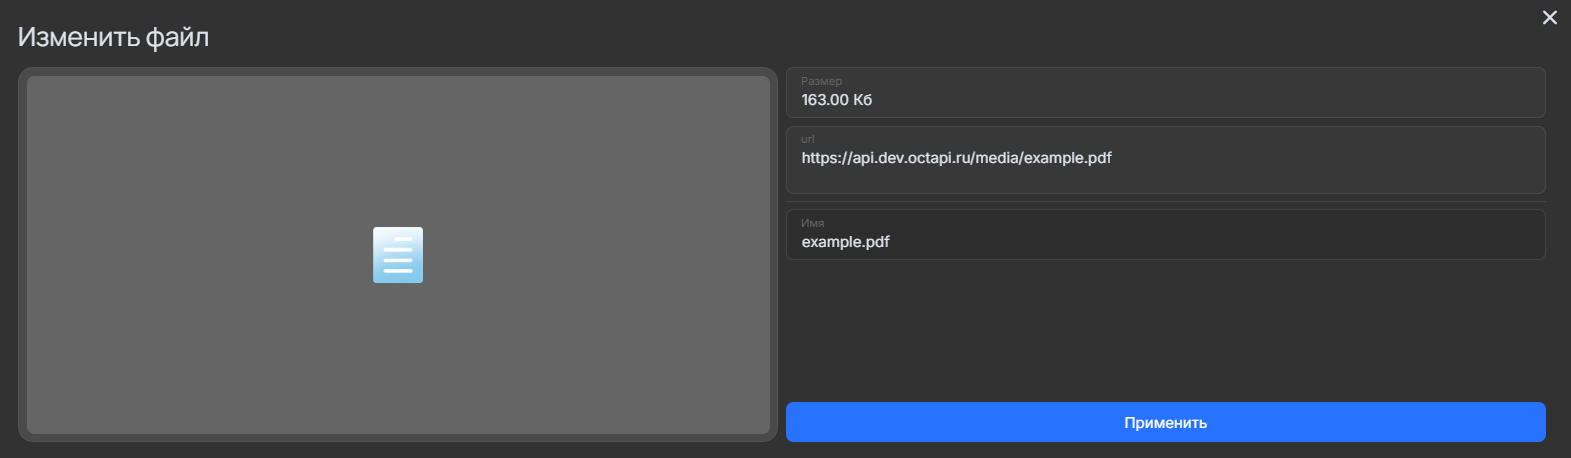Click the document file icon in preview
The width and height of the screenshot is (1571, 458).
coord(398,255)
